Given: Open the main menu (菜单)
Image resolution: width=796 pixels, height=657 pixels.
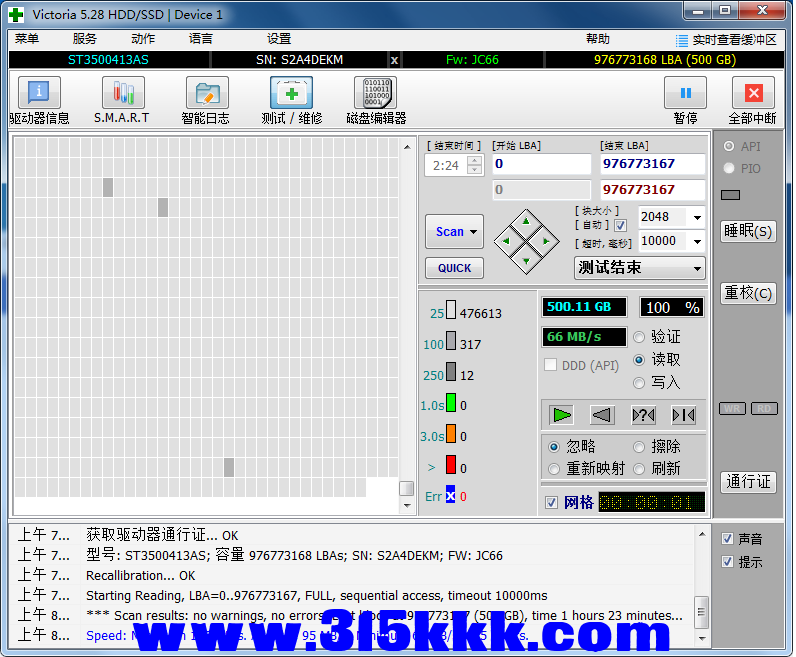Looking at the screenshot, I should [27, 39].
